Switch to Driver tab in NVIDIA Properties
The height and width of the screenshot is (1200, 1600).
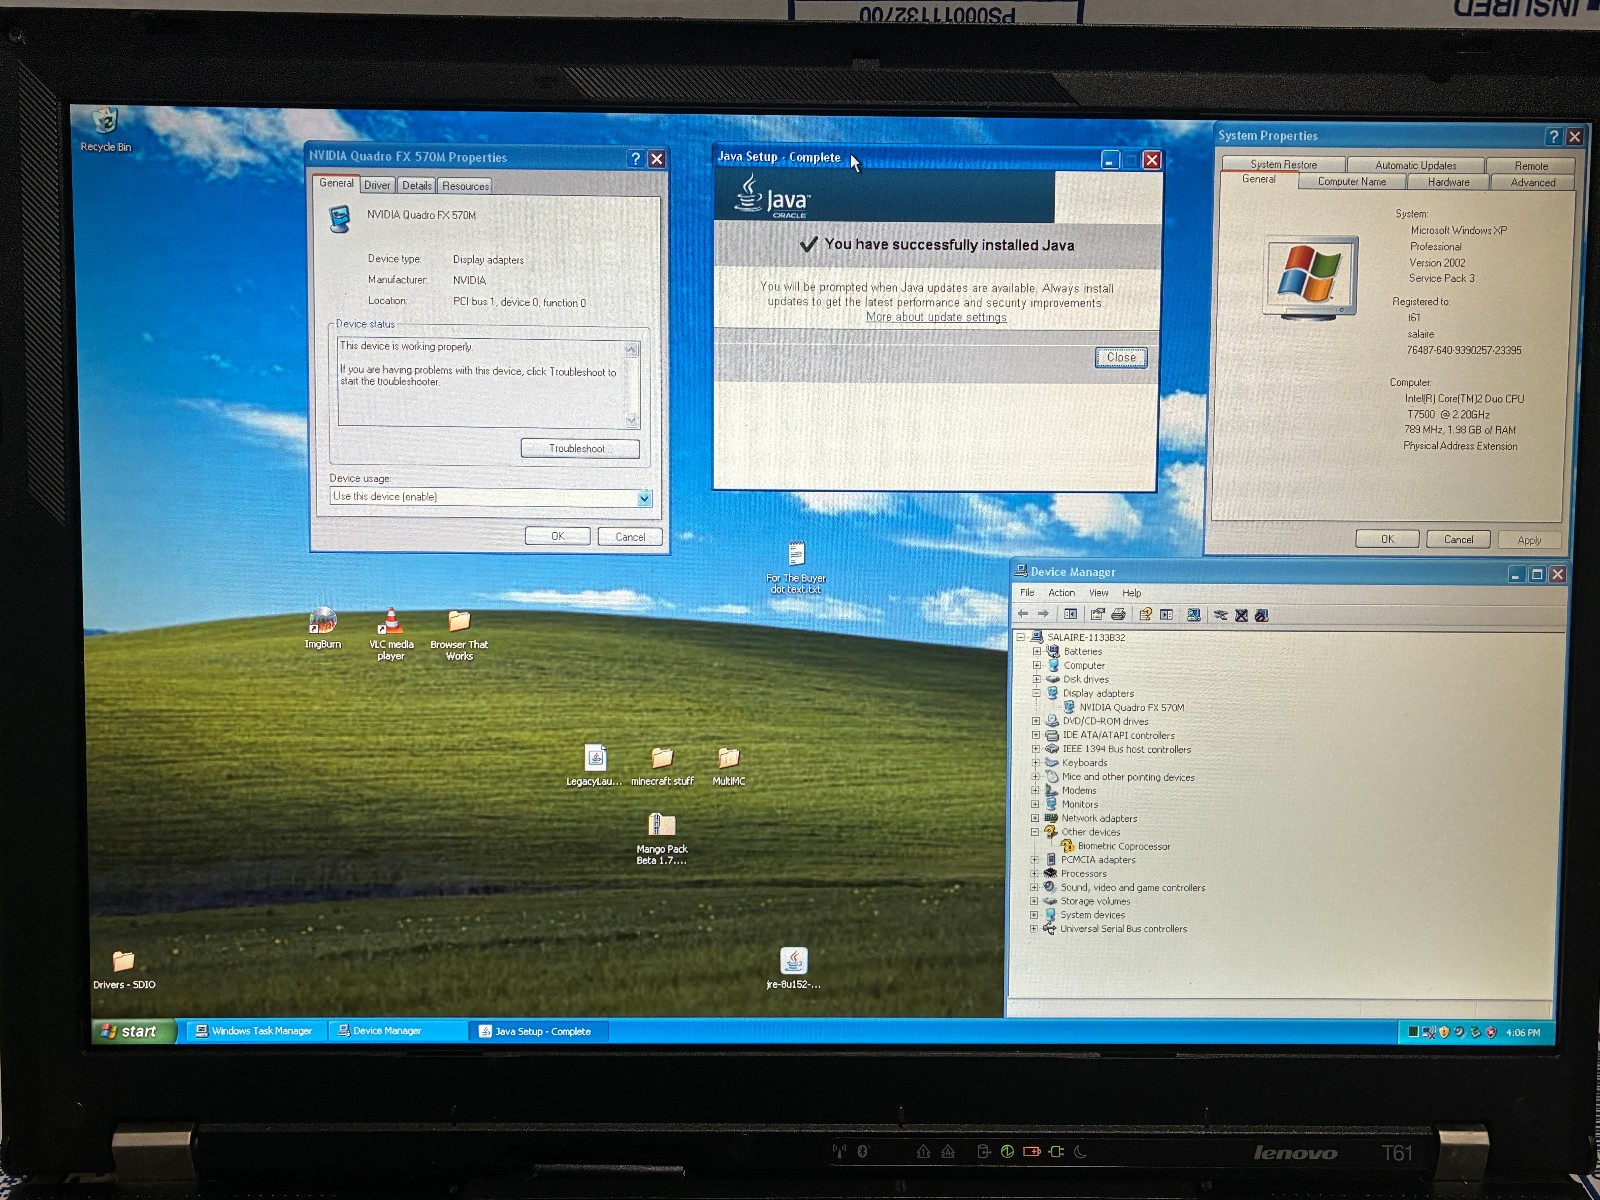(x=377, y=185)
